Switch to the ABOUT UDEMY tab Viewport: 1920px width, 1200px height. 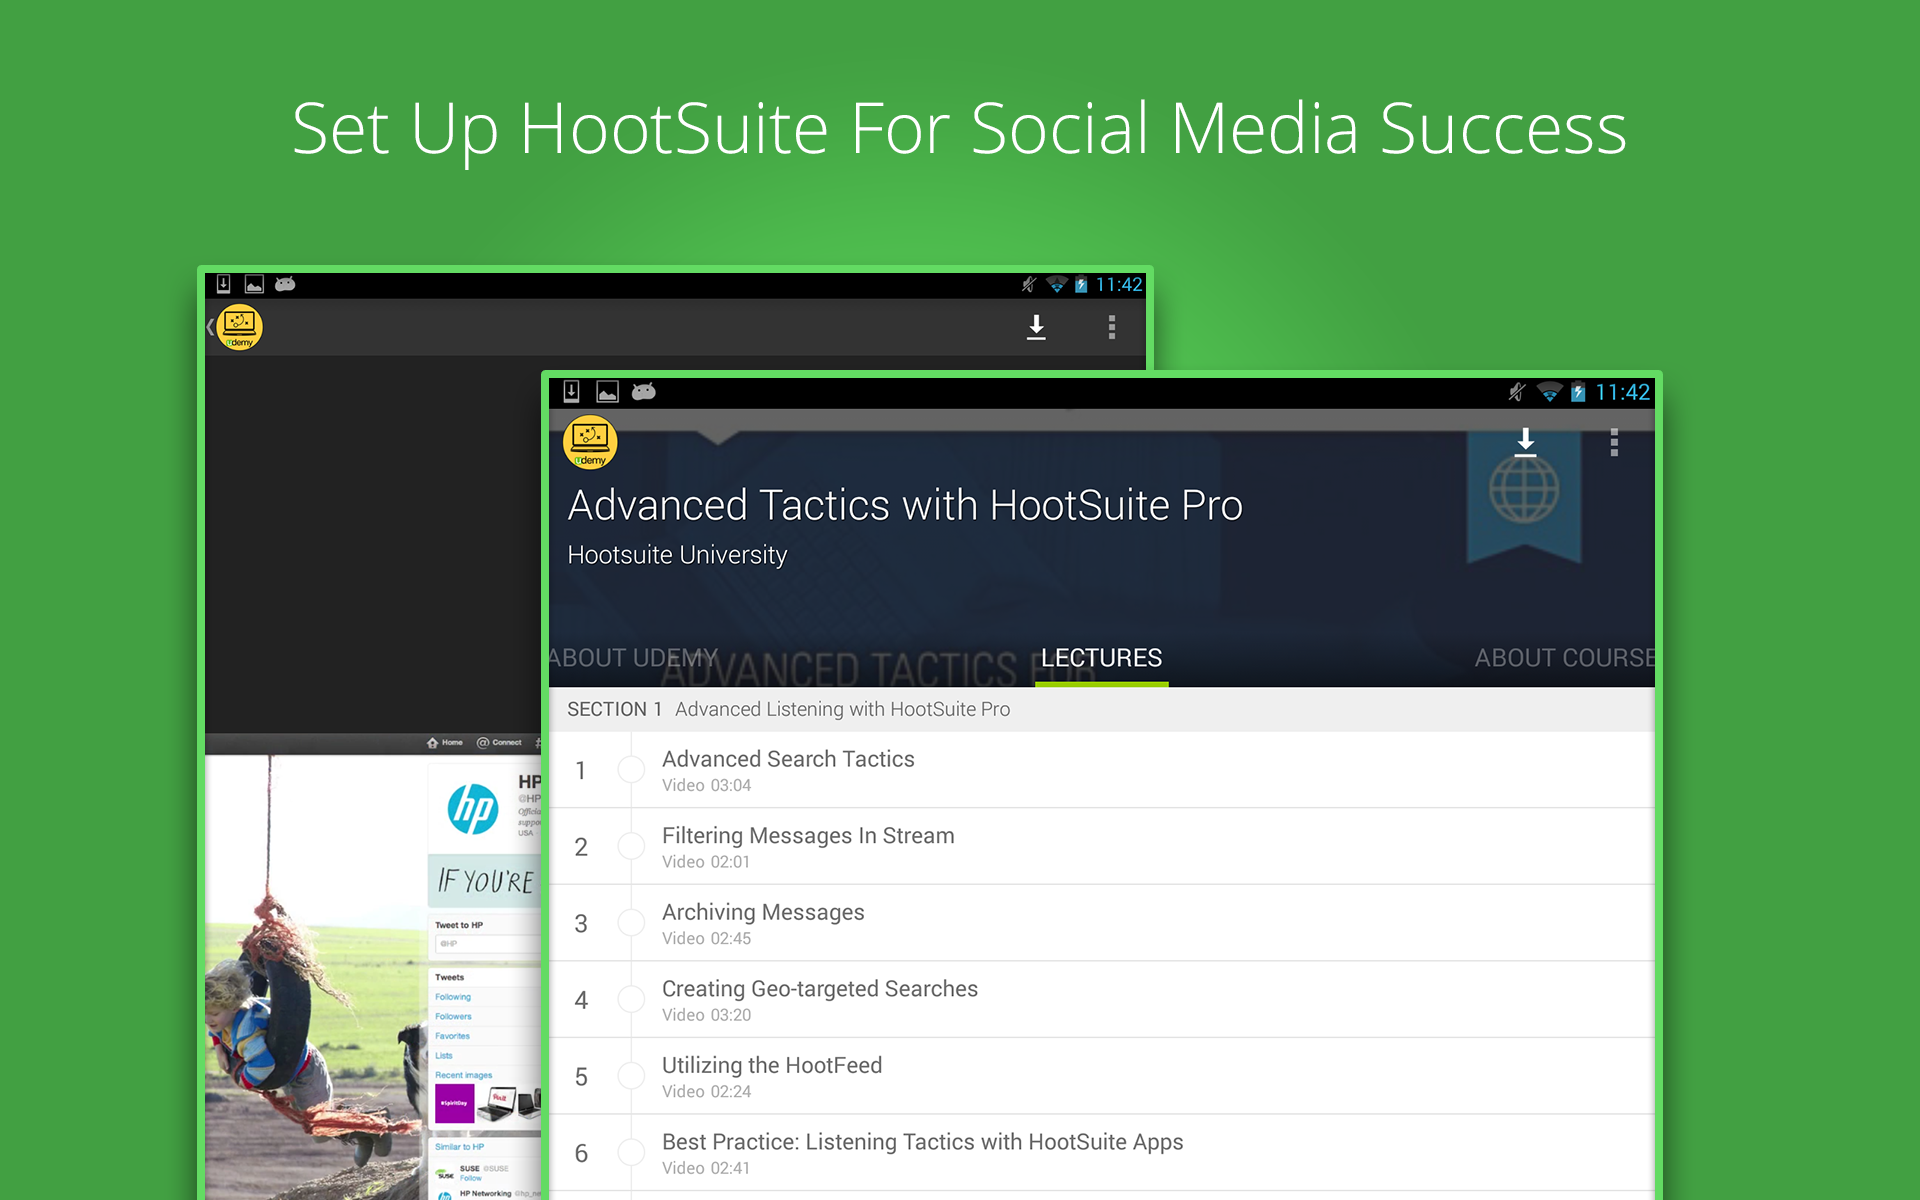click(x=634, y=658)
